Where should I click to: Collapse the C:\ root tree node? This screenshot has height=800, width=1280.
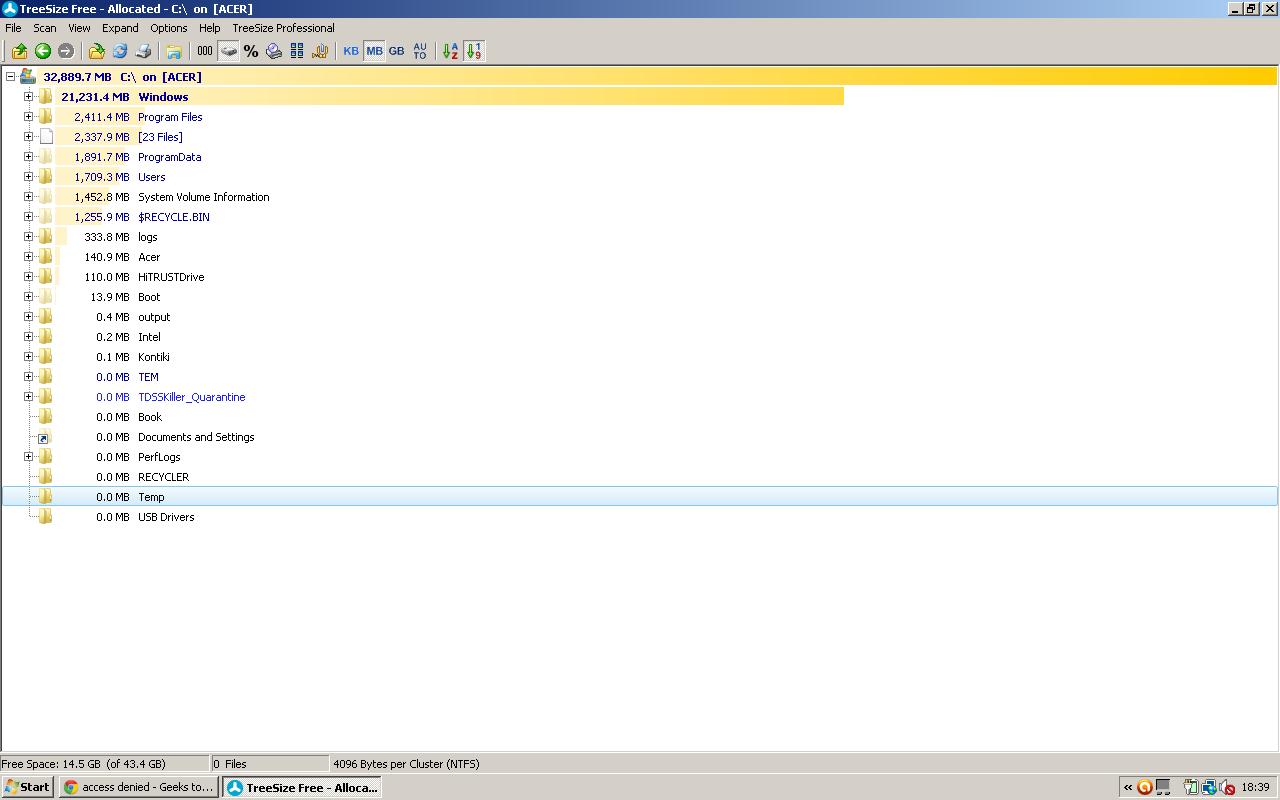point(10,77)
